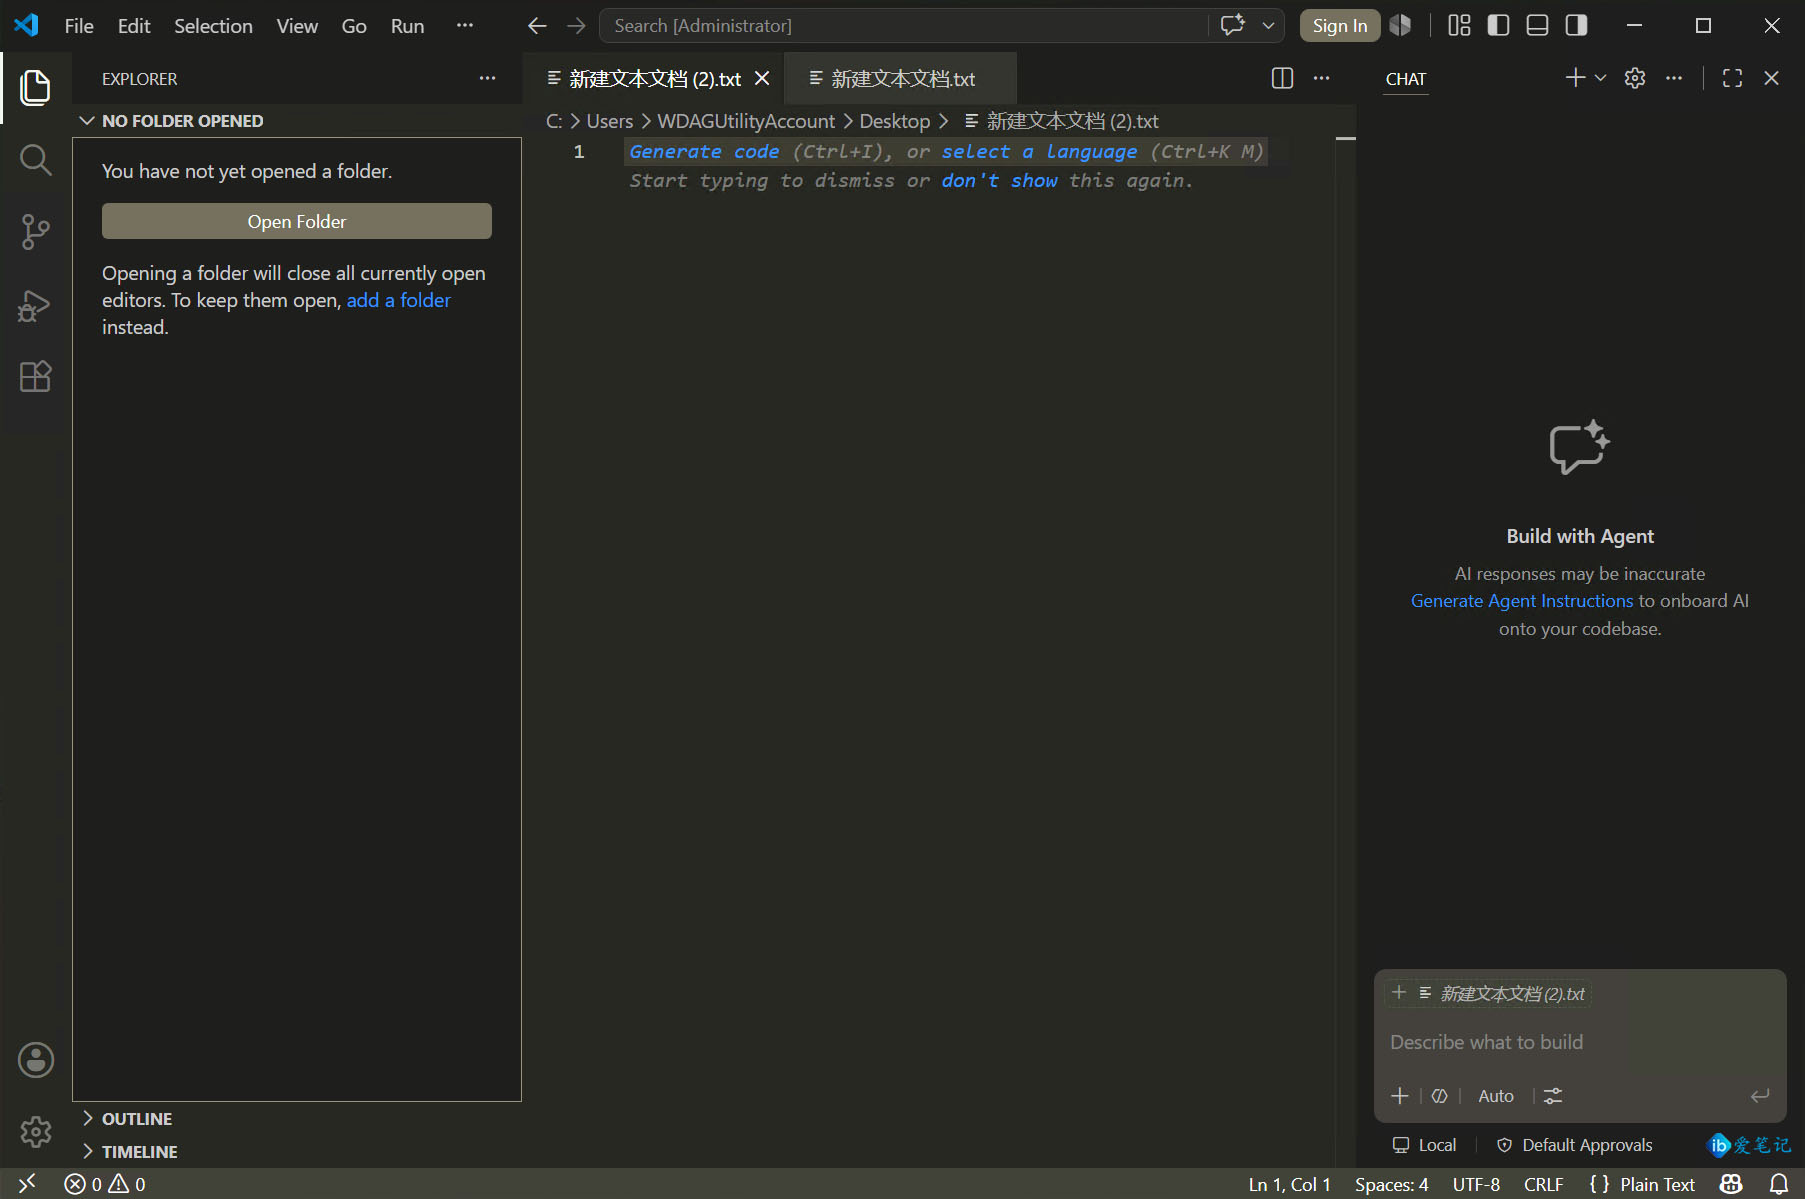Open chat settings gear

(x=1635, y=78)
